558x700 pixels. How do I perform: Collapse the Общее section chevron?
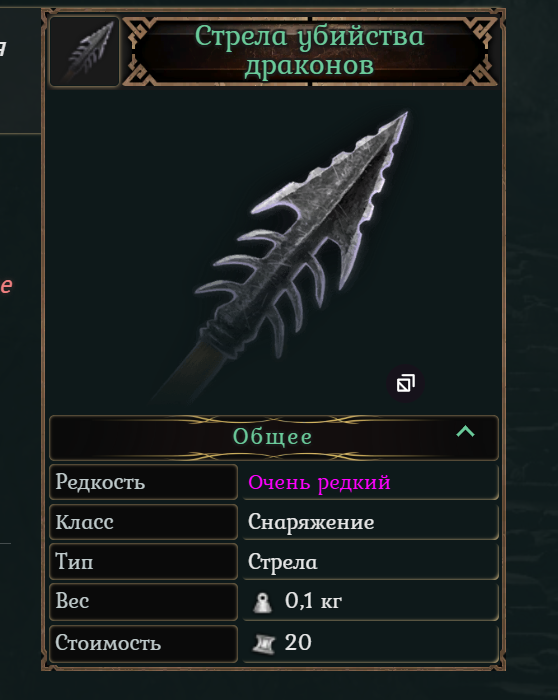(465, 432)
